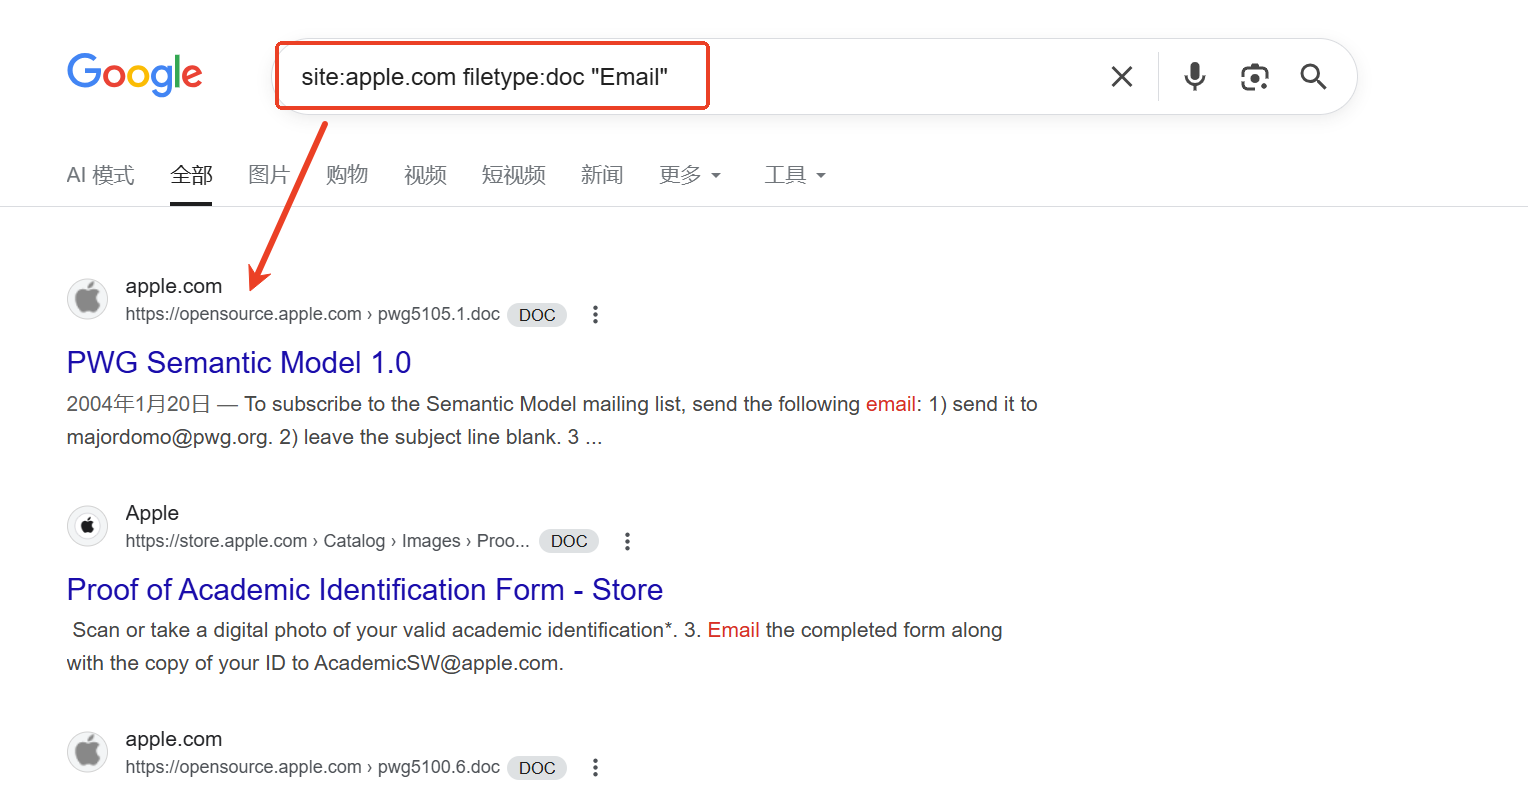Open Google Lens image search icon

point(1254,77)
